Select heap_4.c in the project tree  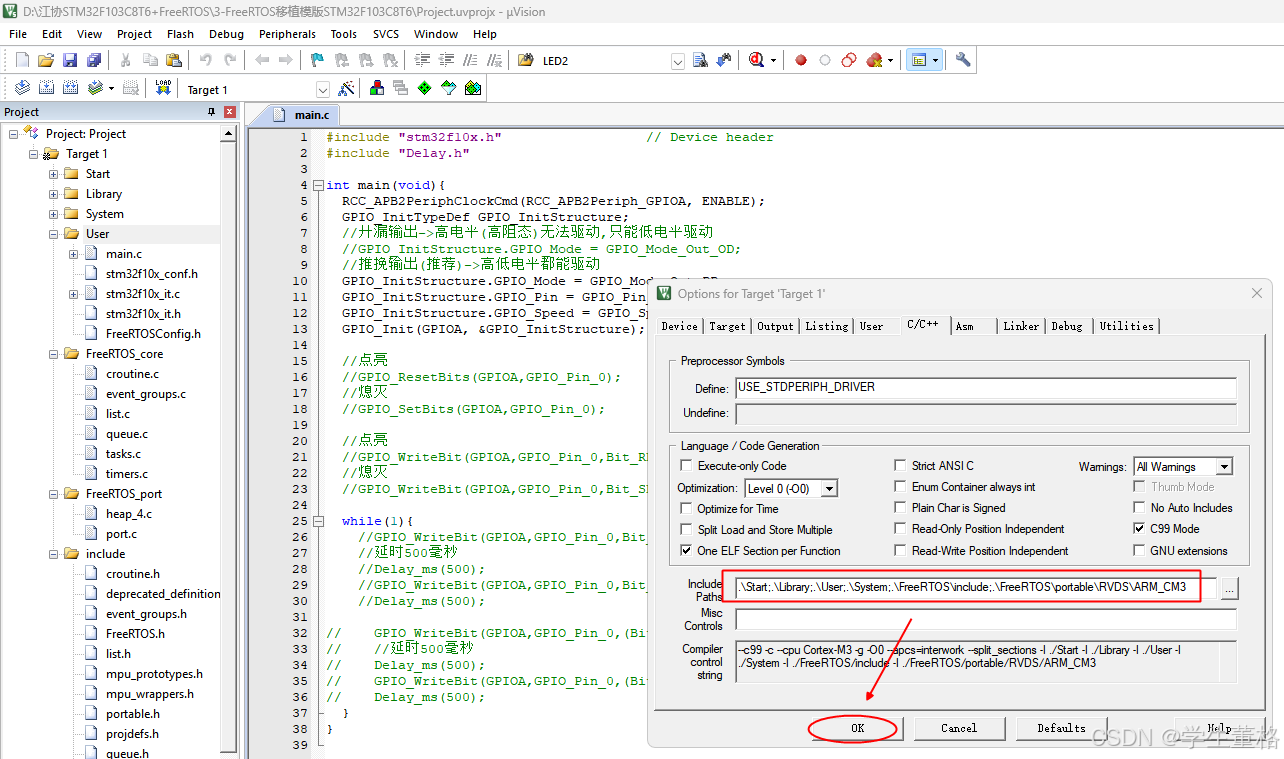click(129, 514)
